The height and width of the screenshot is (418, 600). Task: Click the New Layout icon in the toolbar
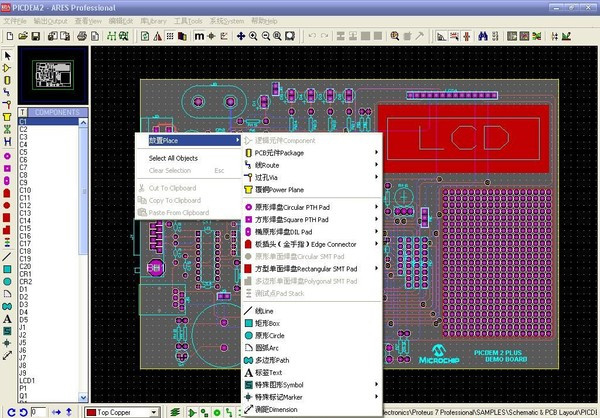10,36
